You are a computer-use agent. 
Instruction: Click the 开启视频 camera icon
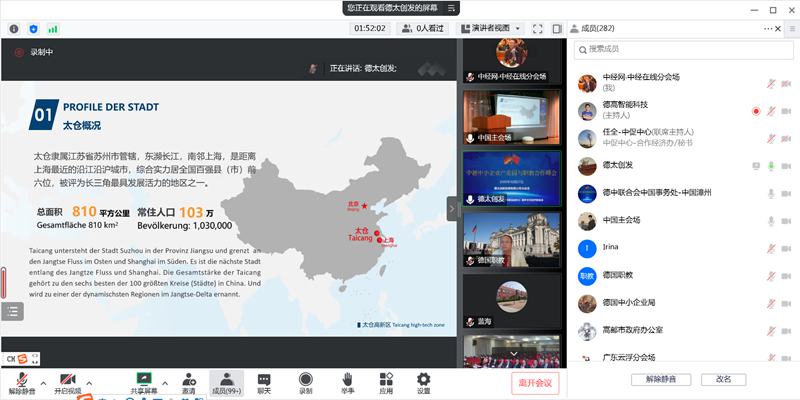click(x=66, y=379)
